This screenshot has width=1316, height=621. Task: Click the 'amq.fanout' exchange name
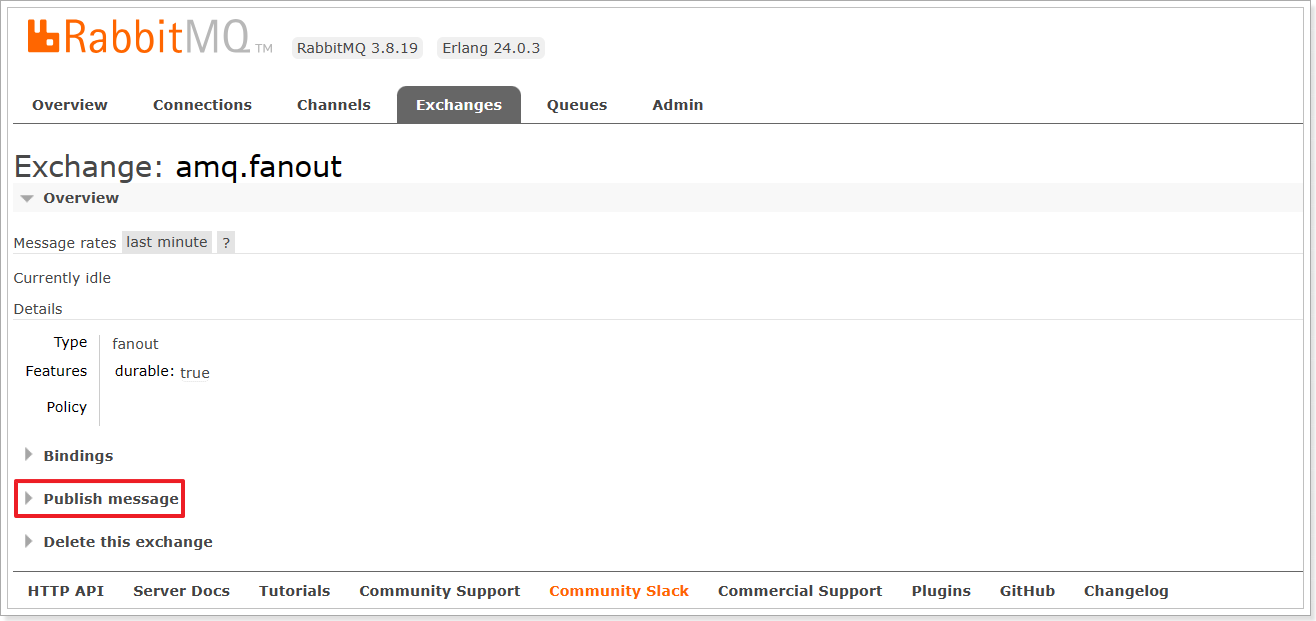pos(259,166)
